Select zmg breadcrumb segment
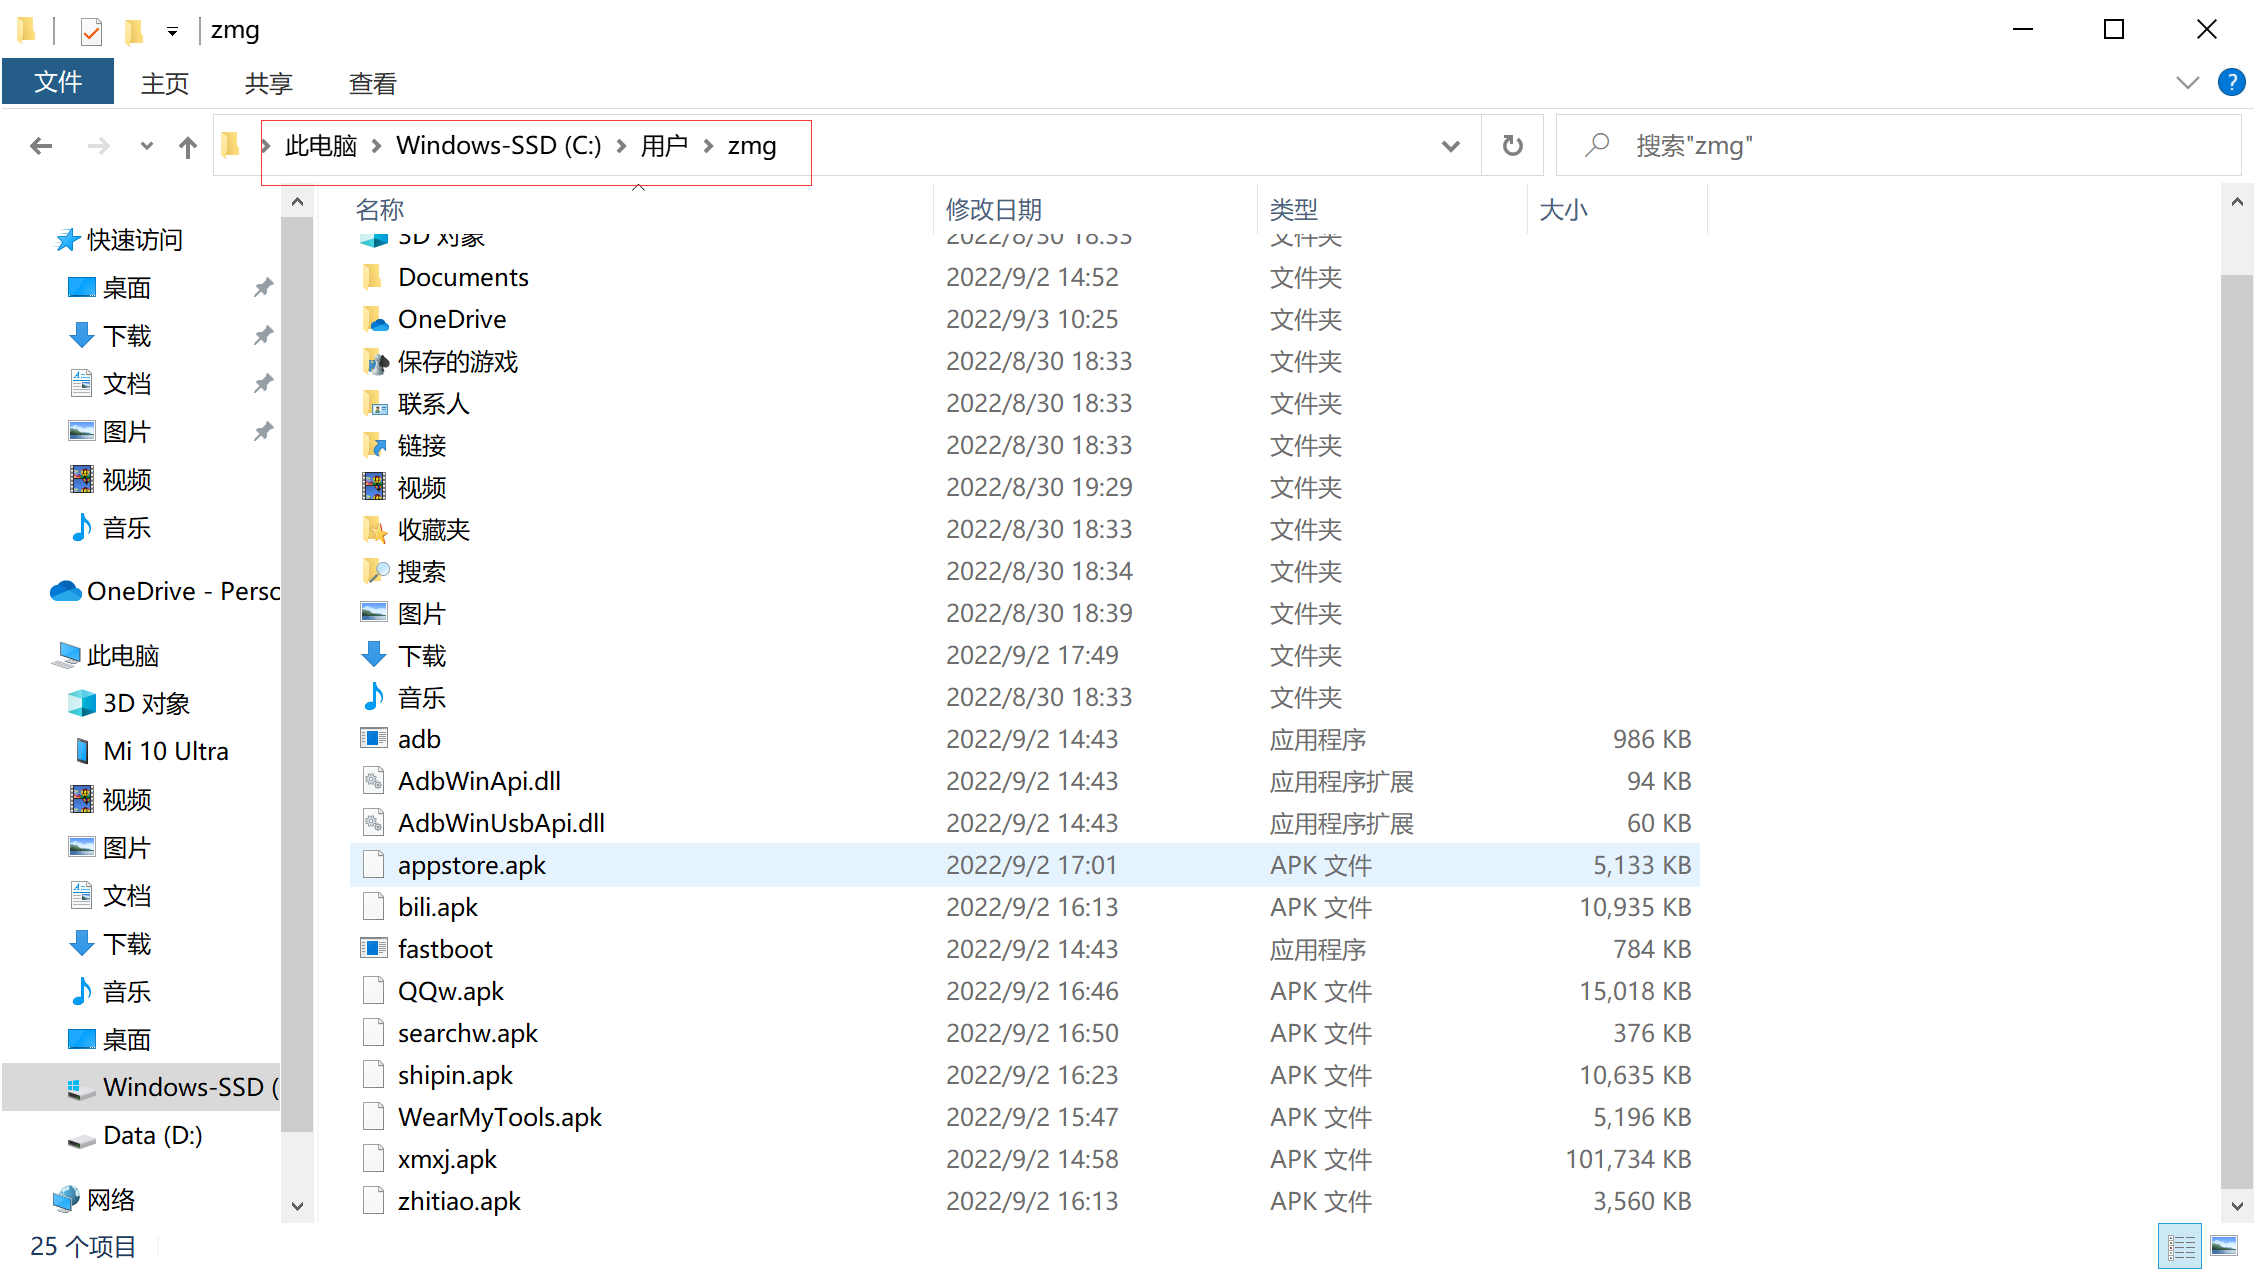This screenshot has width=2256, height=1271. [752, 146]
